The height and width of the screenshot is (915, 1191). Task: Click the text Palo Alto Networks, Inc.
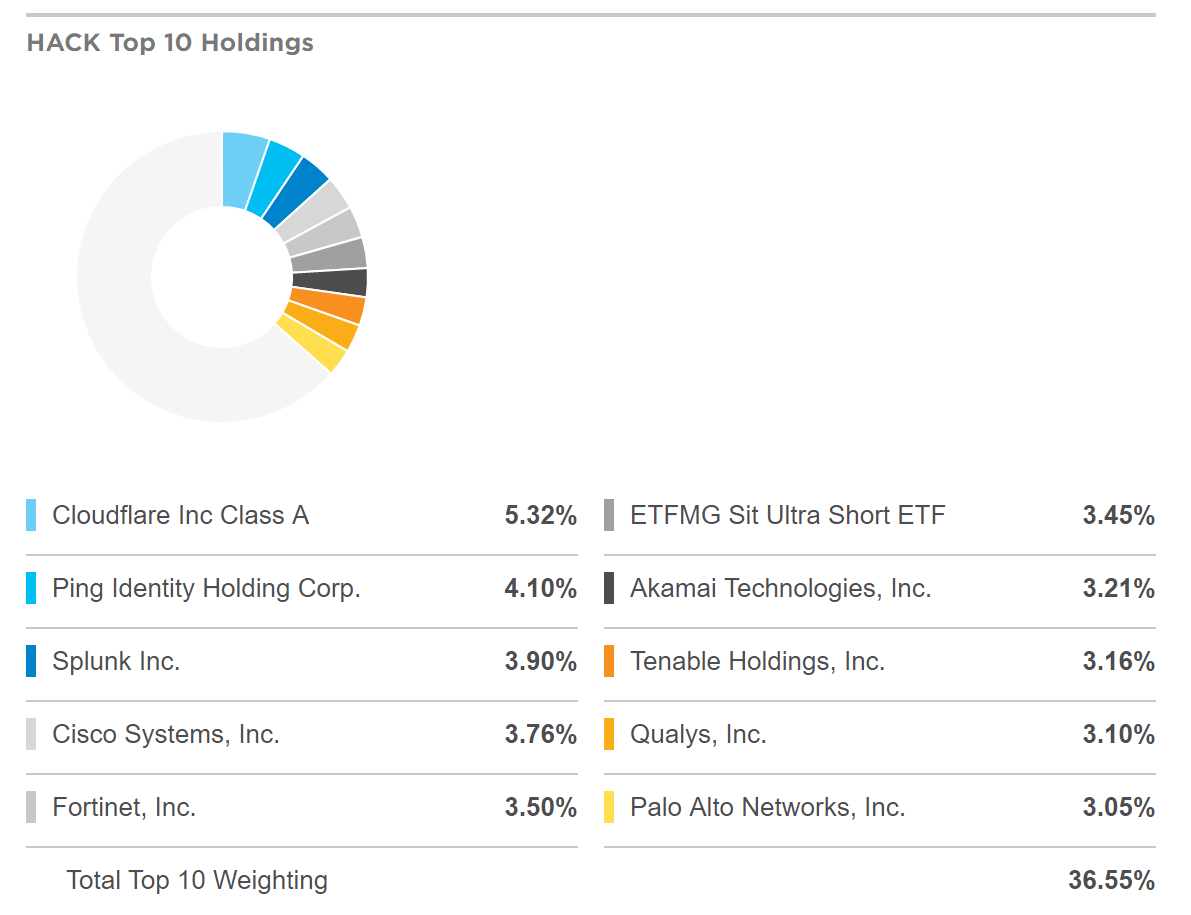pos(768,807)
